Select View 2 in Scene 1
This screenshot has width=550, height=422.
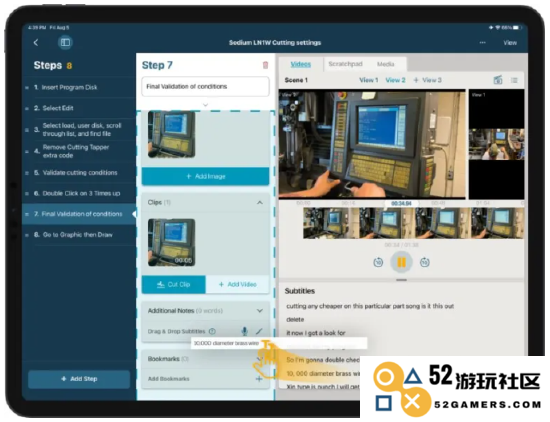[x=395, y=80]
